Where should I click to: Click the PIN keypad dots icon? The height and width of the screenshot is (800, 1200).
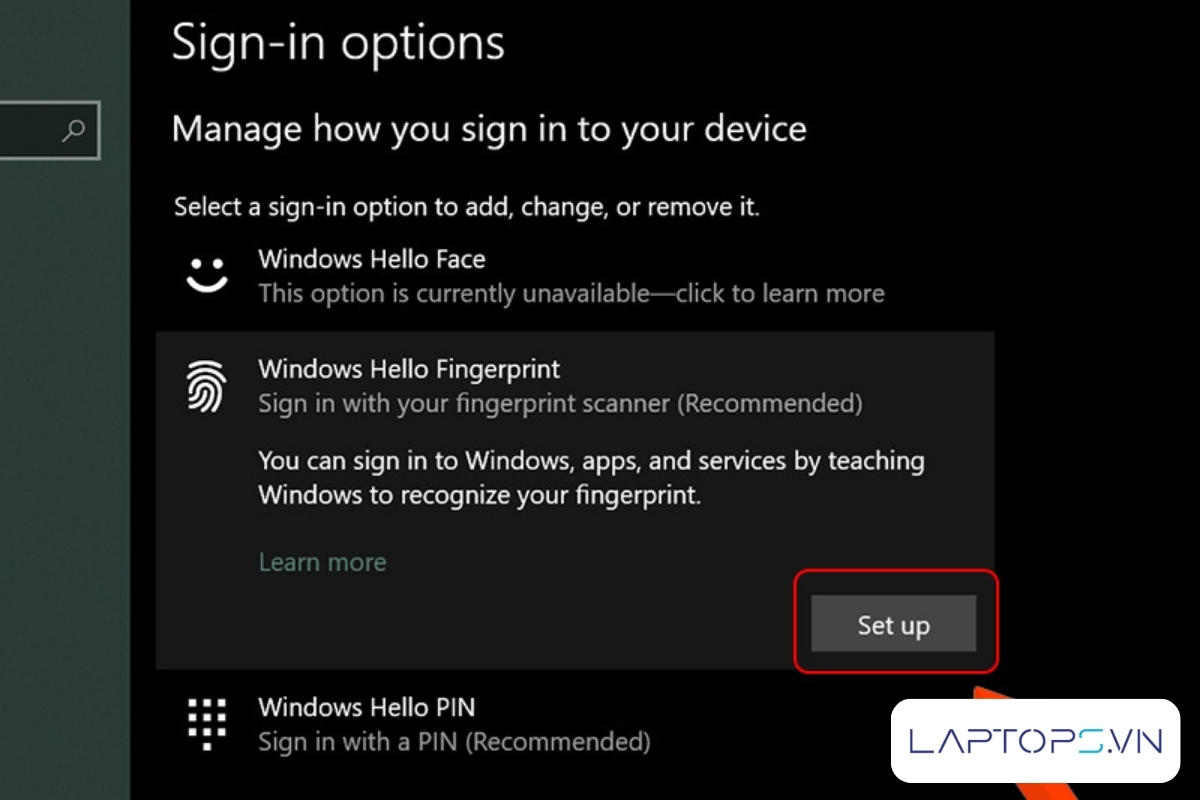(x=208, y=723)
